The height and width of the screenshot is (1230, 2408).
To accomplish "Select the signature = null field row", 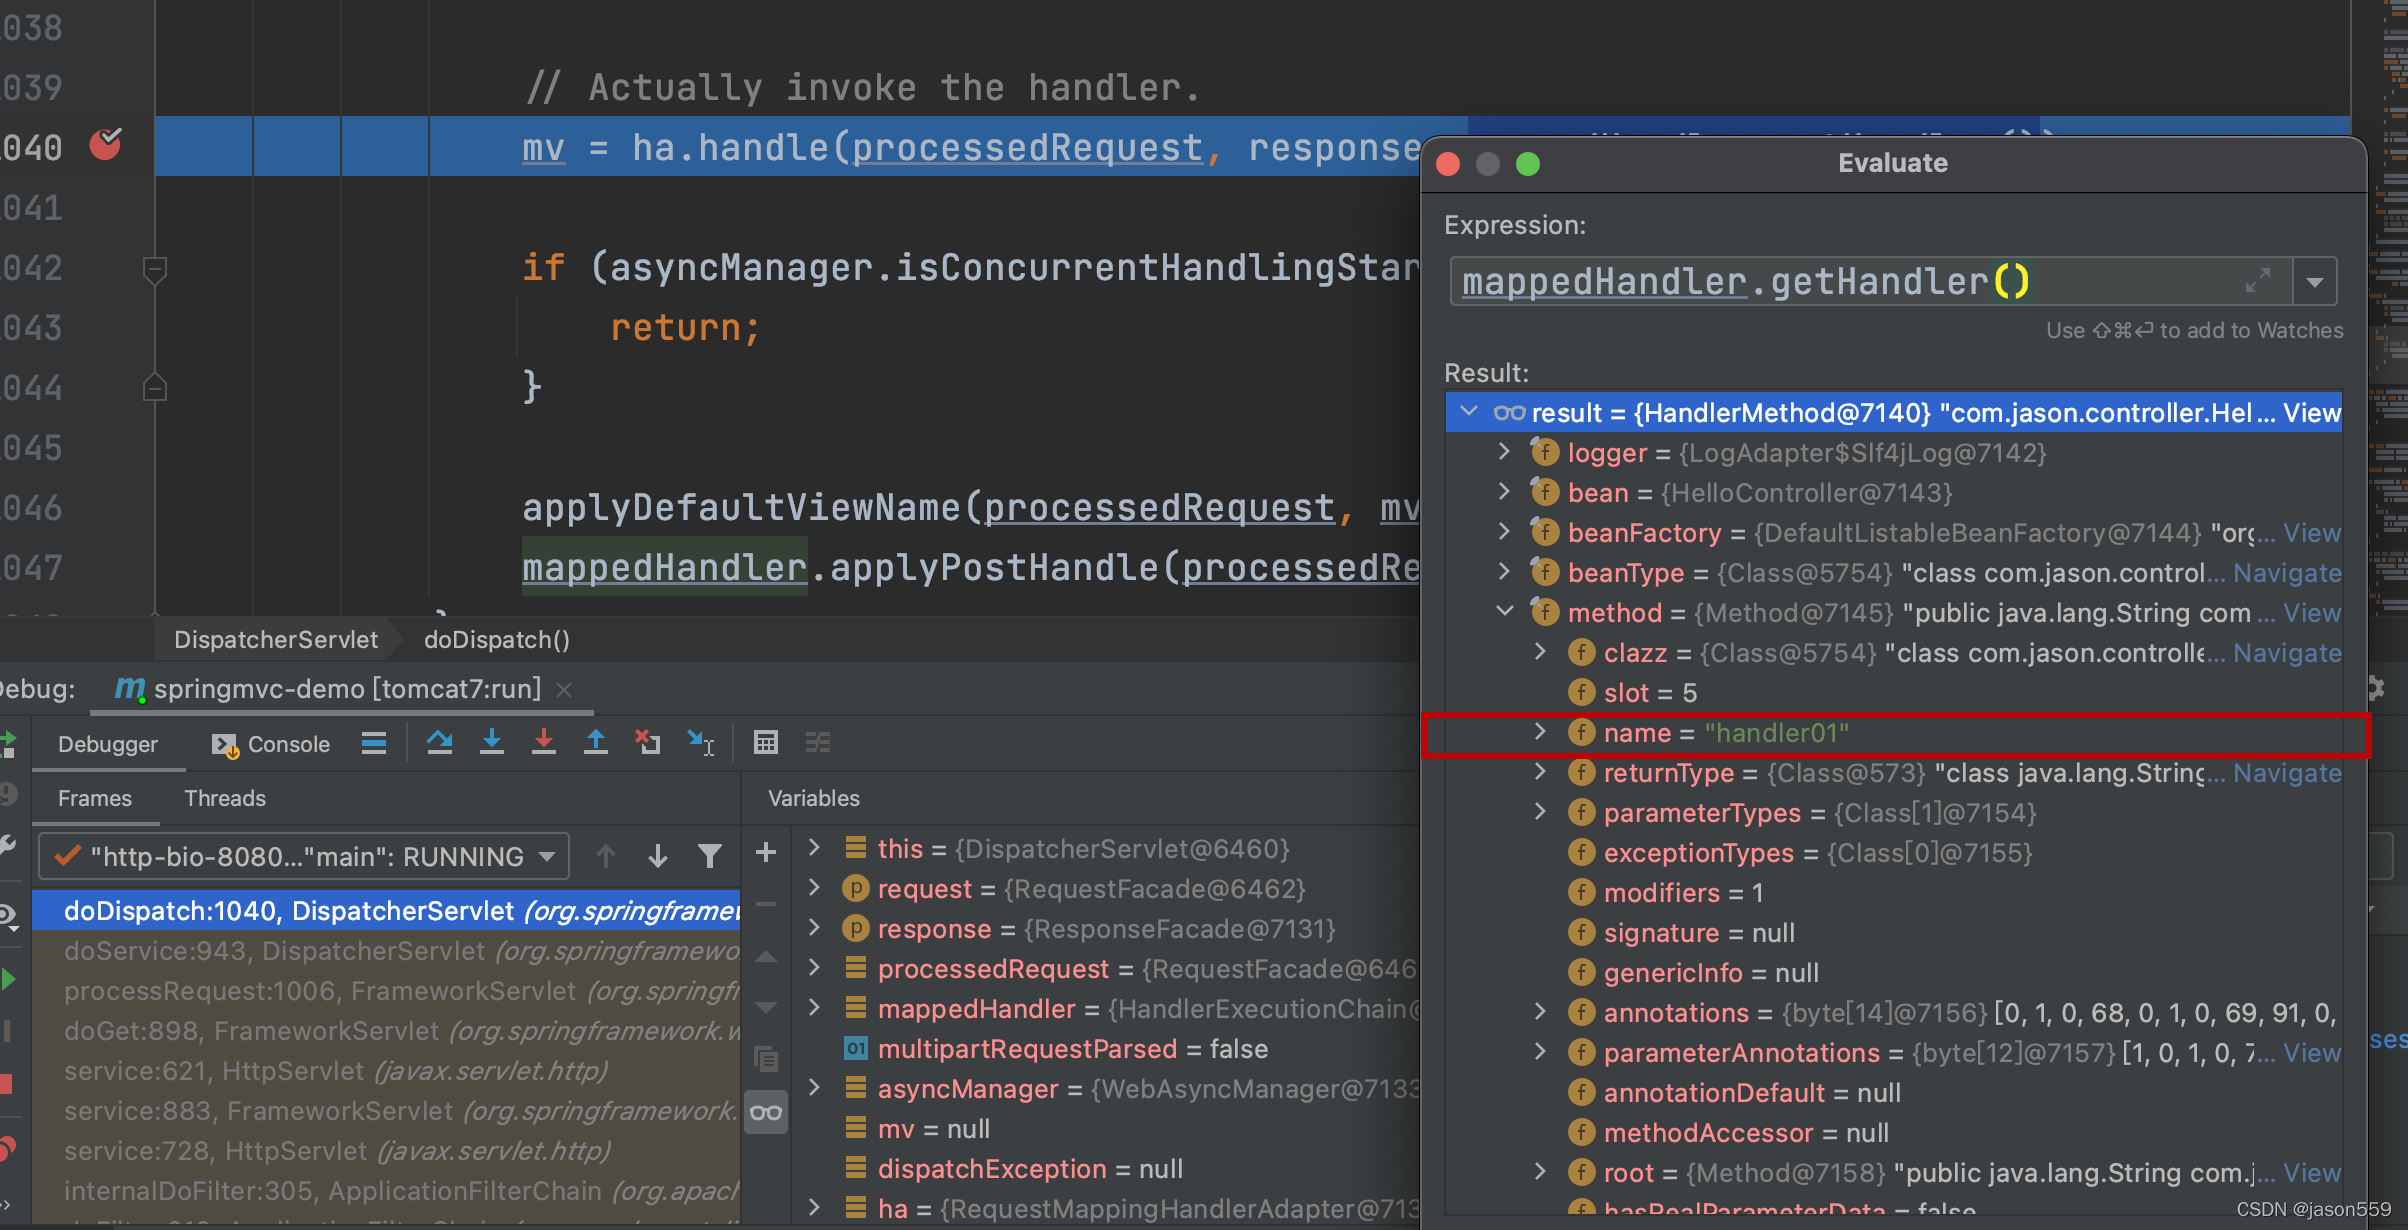I will click(1894, 933).
